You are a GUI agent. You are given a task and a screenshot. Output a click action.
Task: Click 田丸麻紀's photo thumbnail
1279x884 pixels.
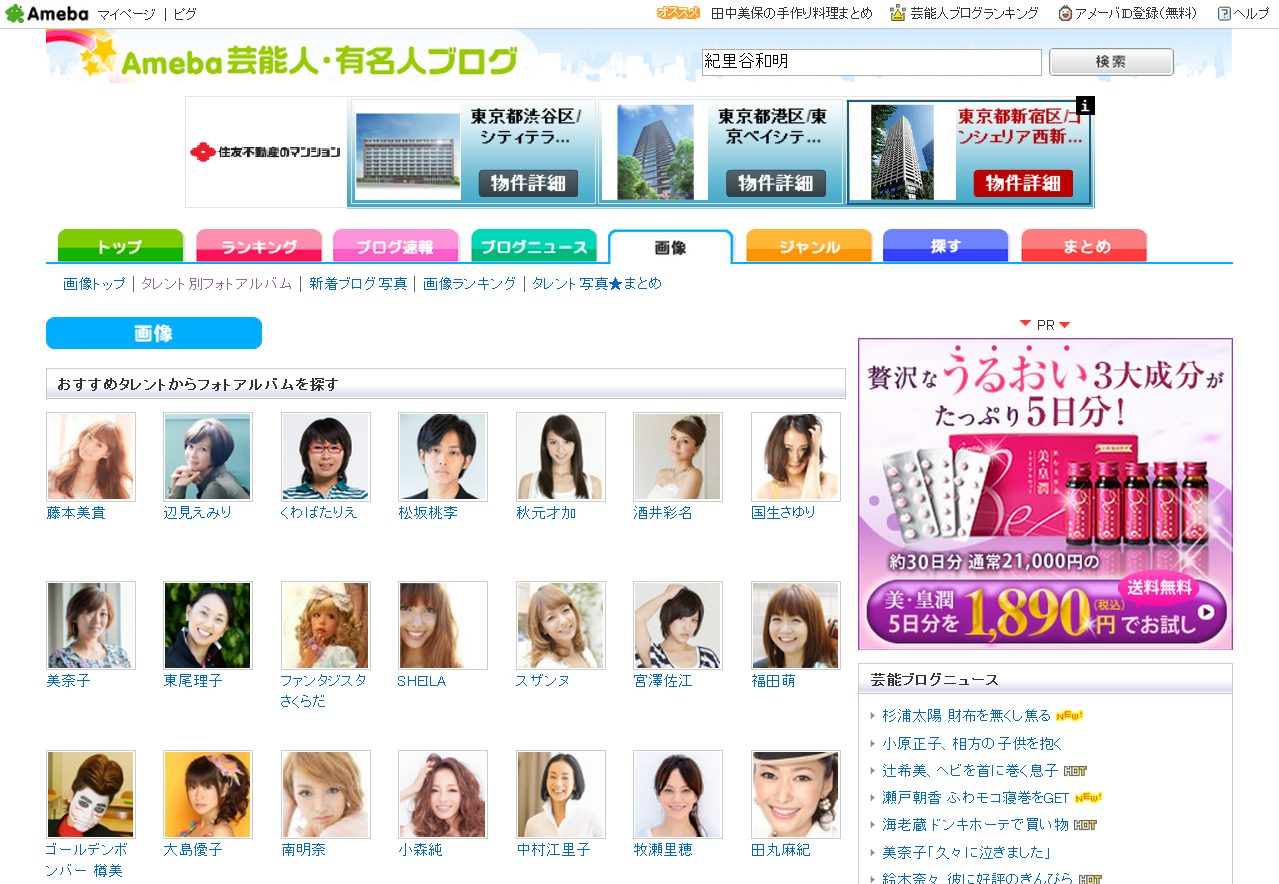click(x=796, y=795)
